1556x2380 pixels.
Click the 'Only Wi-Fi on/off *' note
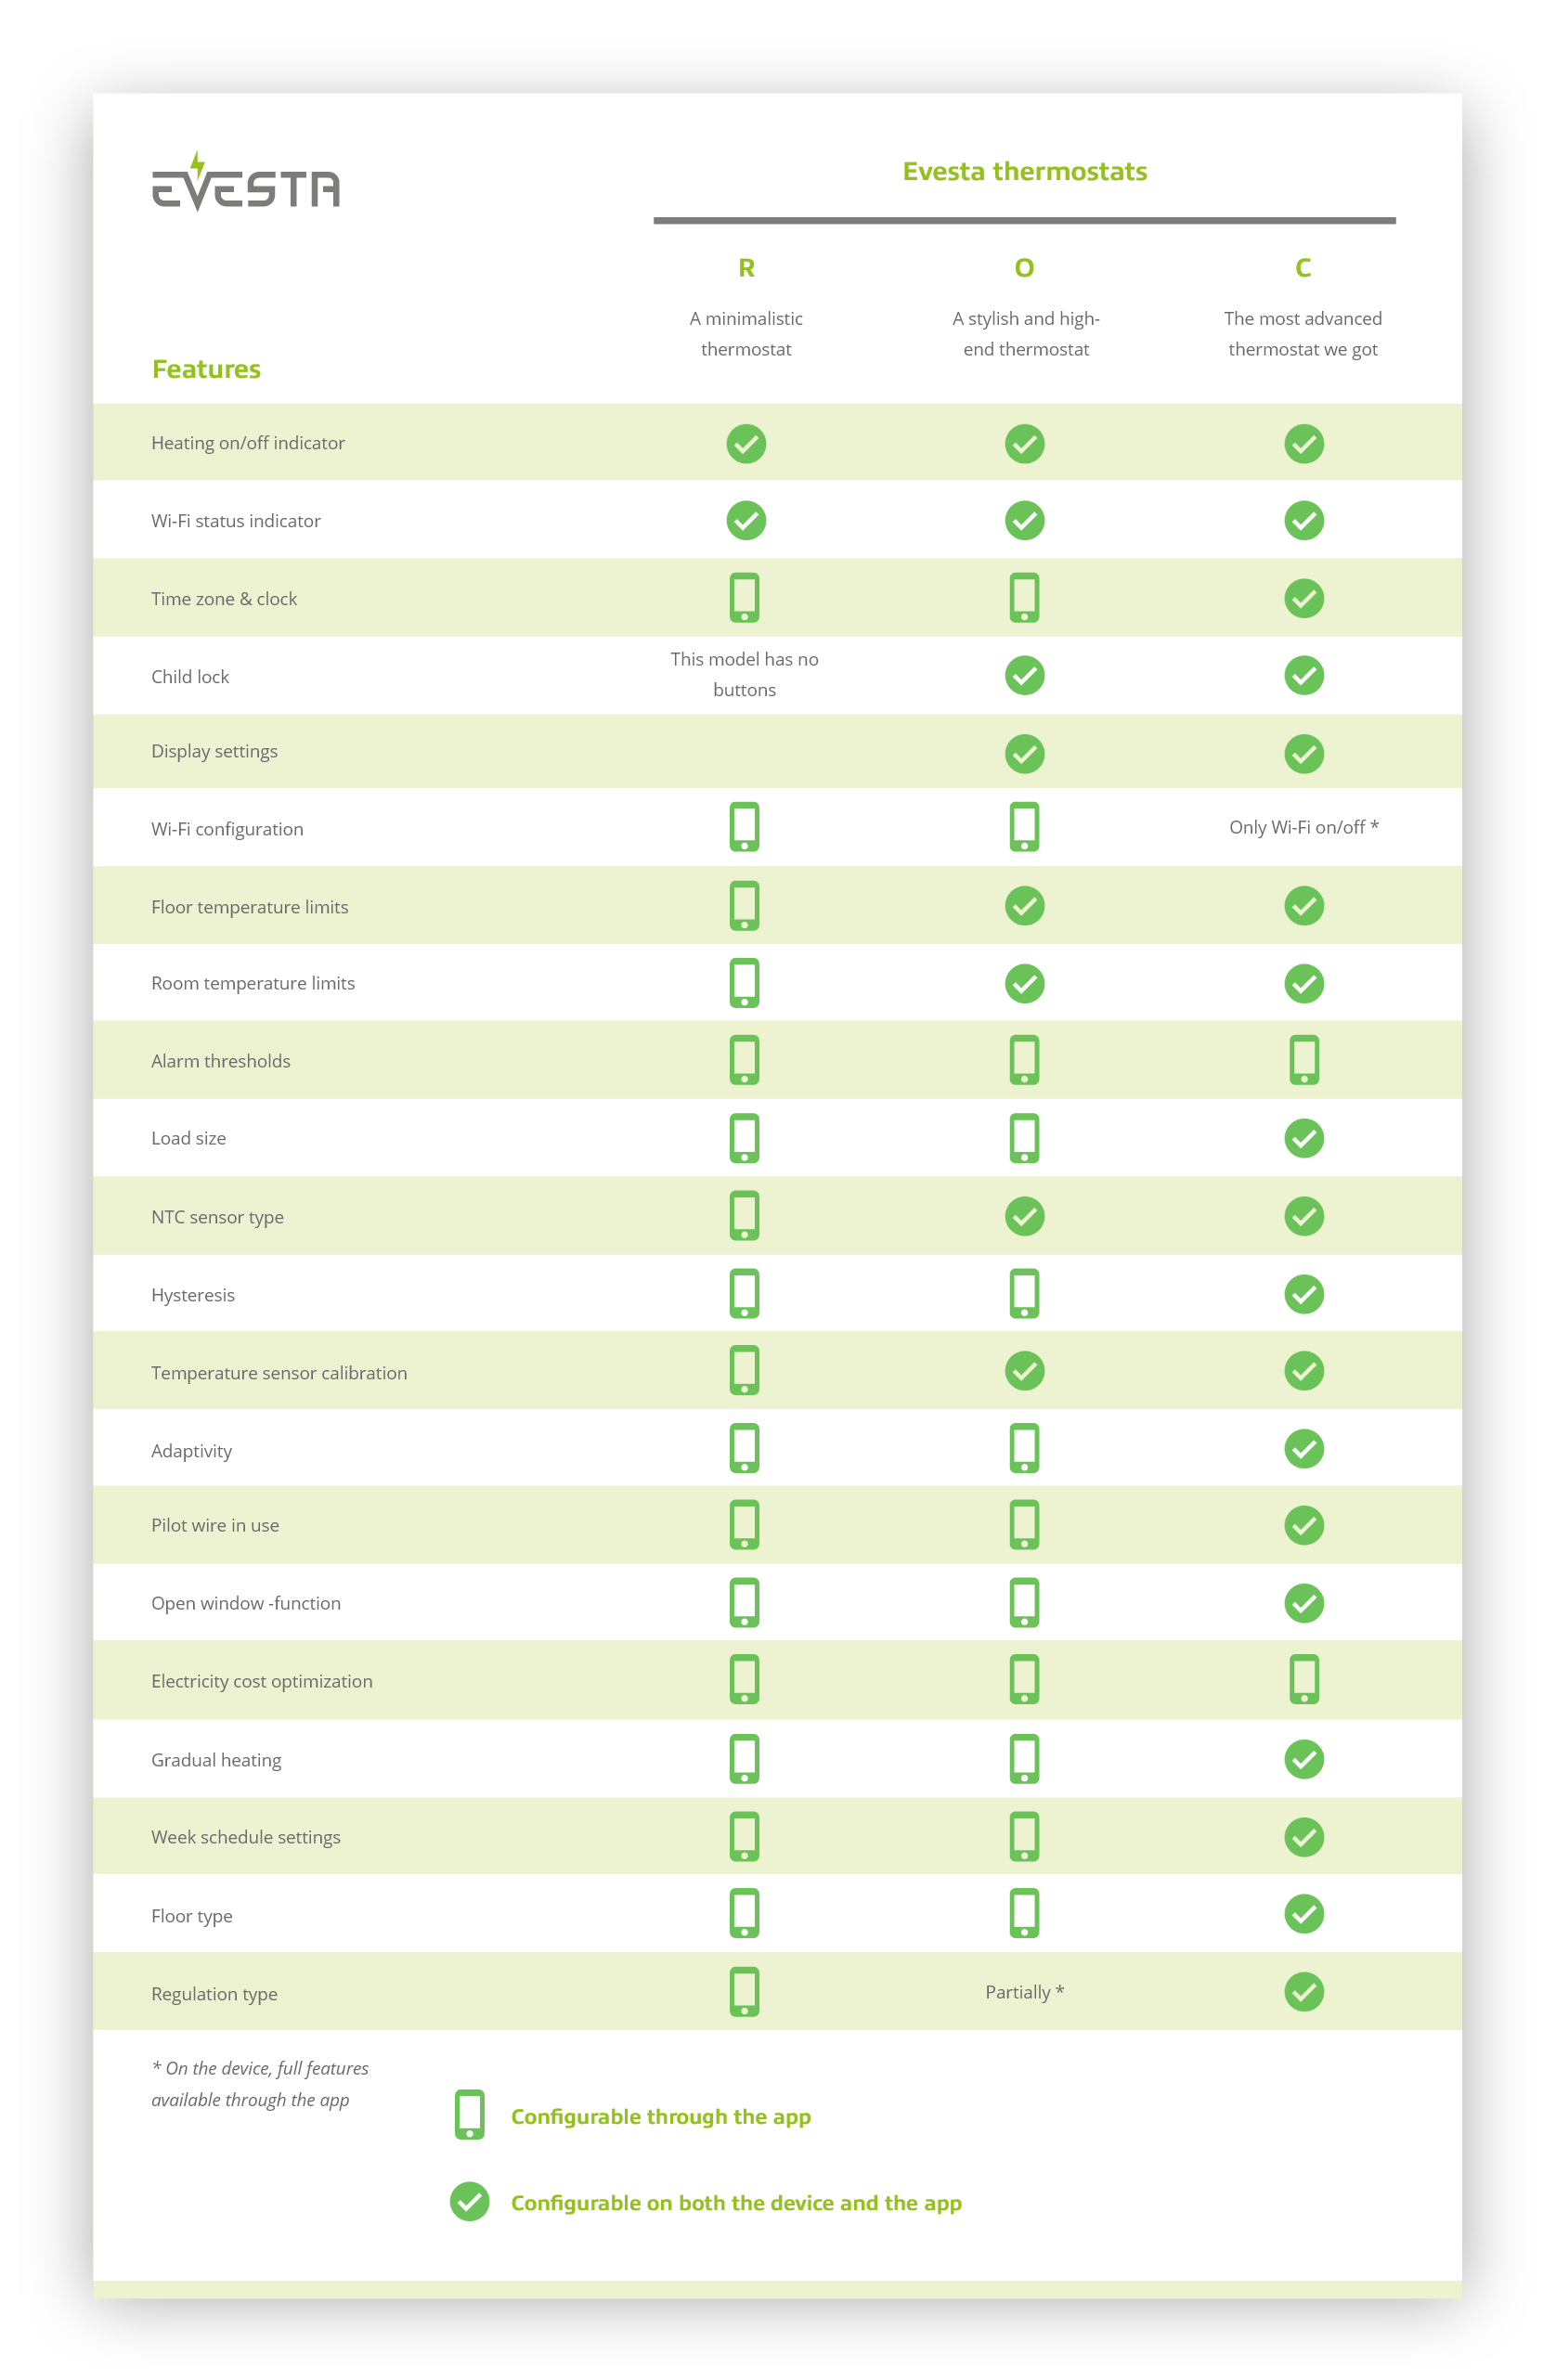coord(1303,827)
